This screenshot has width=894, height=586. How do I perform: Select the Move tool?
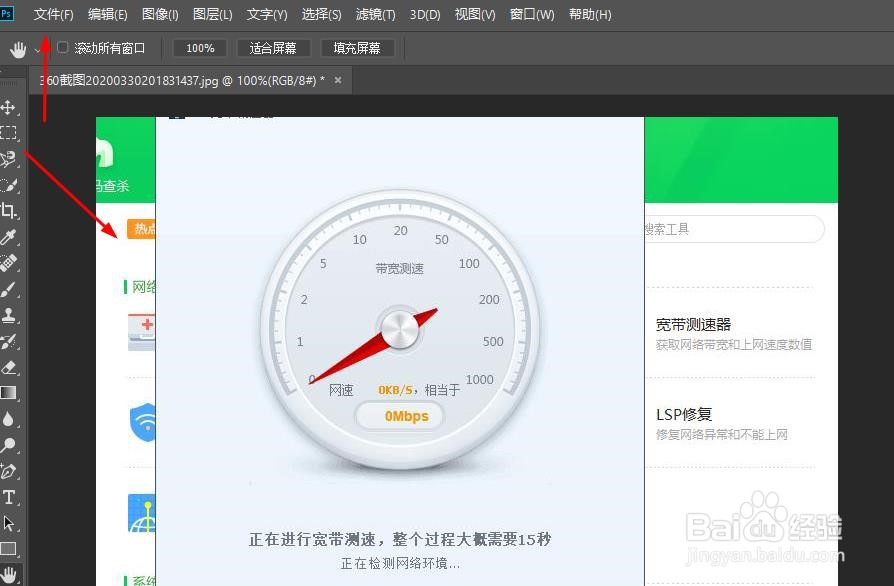click(x=10, y=107)
